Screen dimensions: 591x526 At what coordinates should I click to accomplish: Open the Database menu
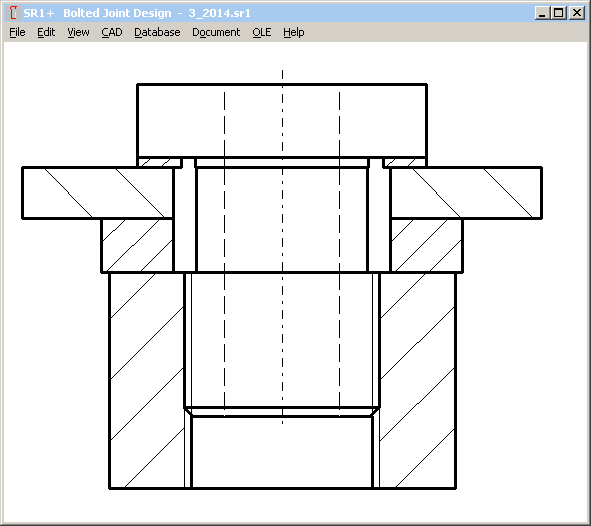pyautogui.click(x=157, y=32)
